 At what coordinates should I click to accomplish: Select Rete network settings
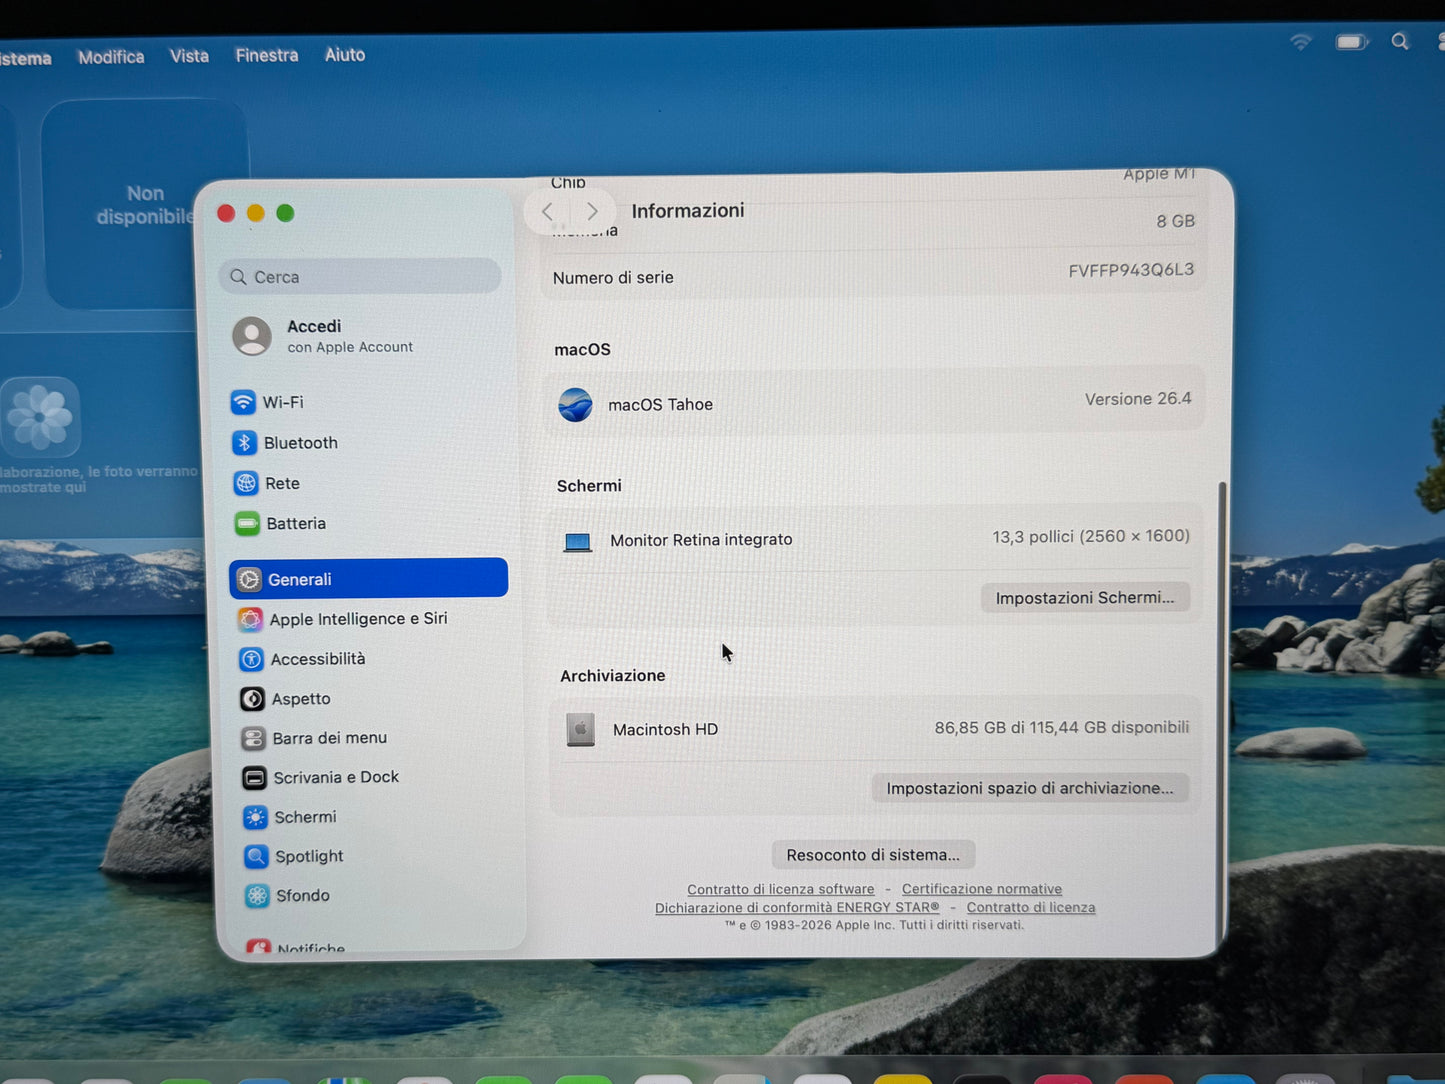coord(266,483)
